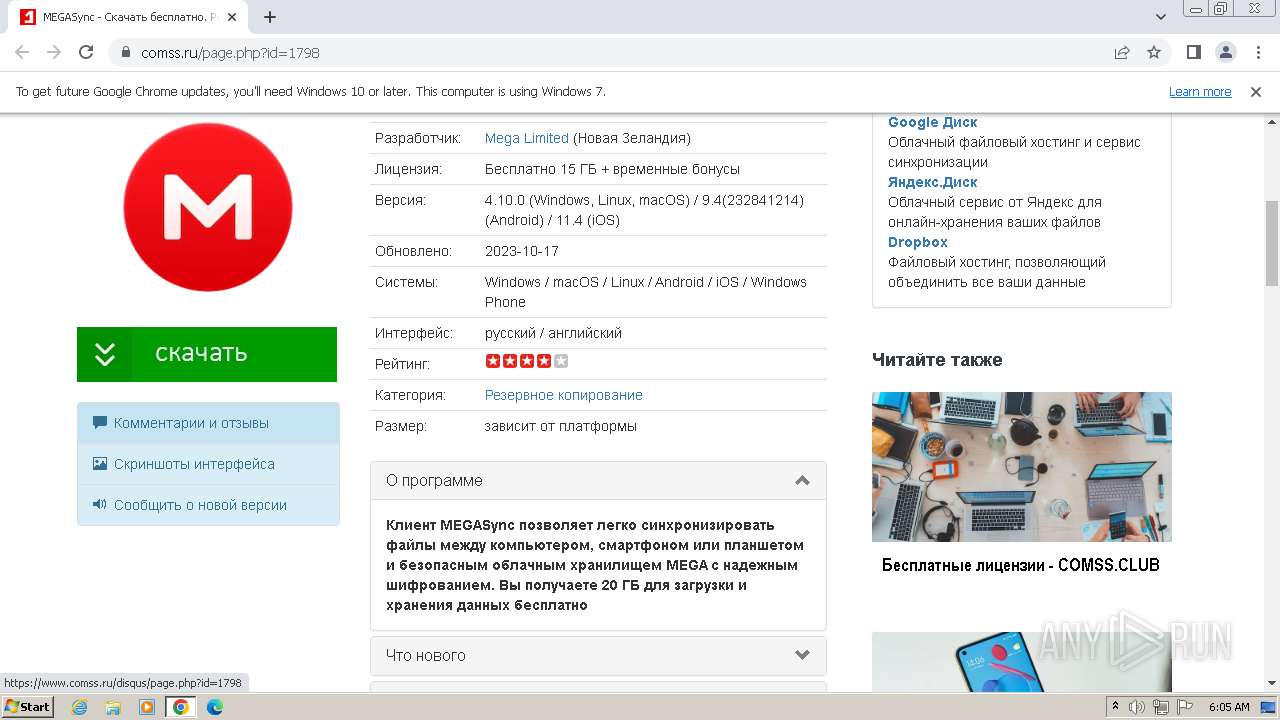Image resolution: width=1280 pixels, height=720 pixels.
Task: Open Chrome three-dot menu
Action: pyautogui.click(x=1257, y=52)
